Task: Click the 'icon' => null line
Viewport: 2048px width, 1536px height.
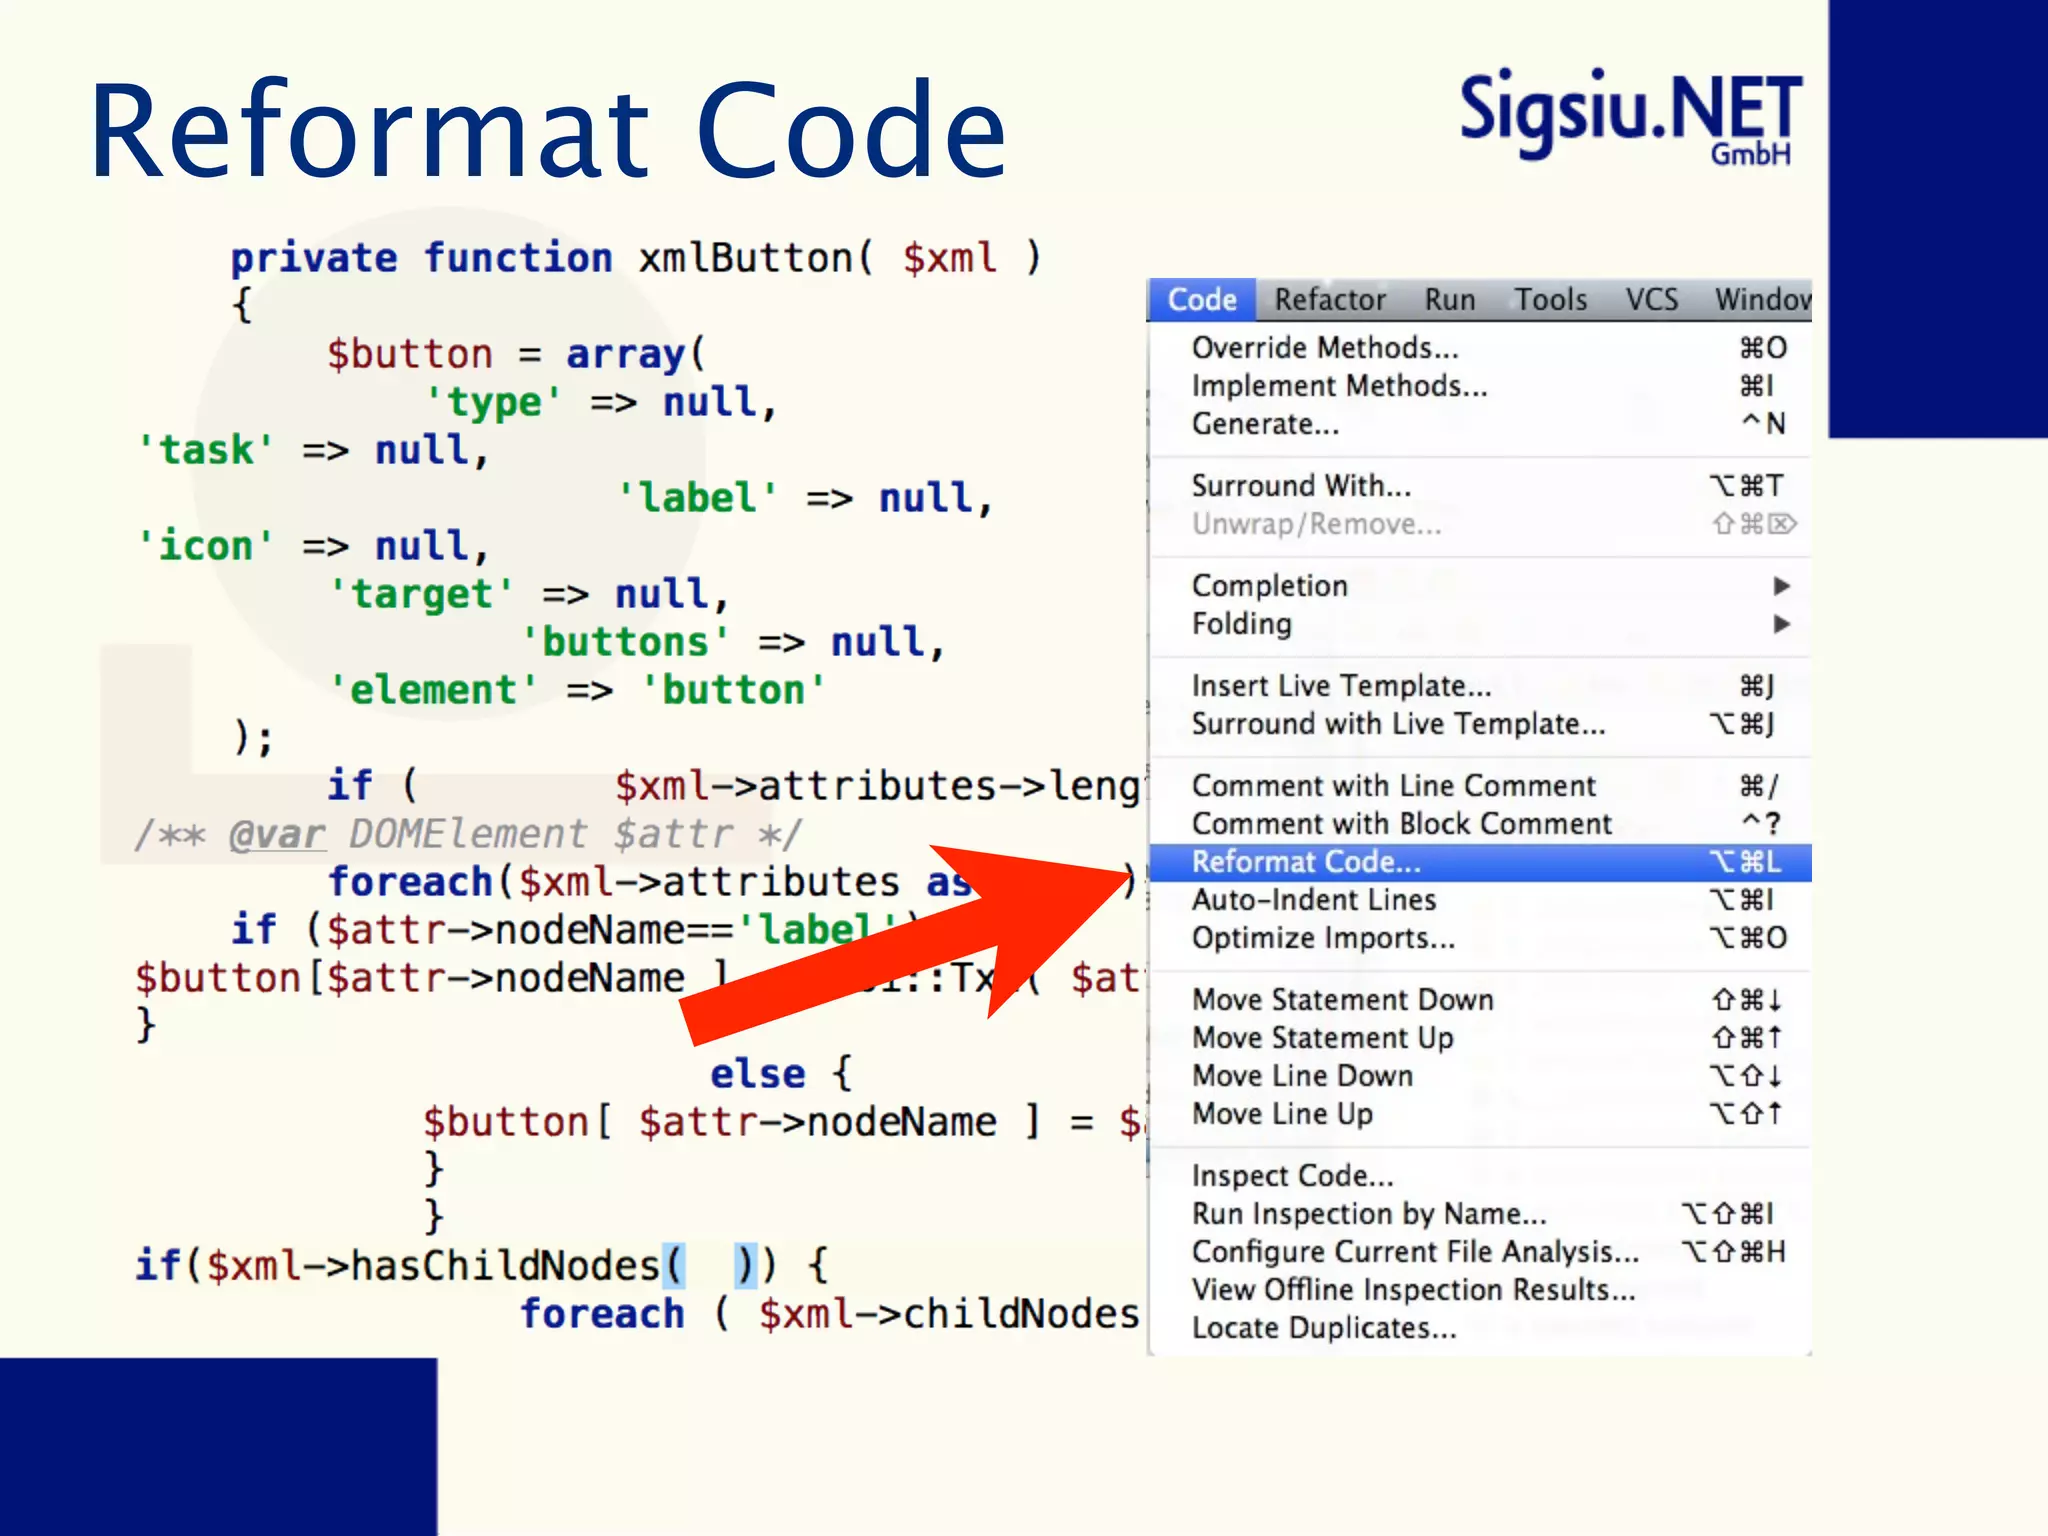Action: (313, 546)
